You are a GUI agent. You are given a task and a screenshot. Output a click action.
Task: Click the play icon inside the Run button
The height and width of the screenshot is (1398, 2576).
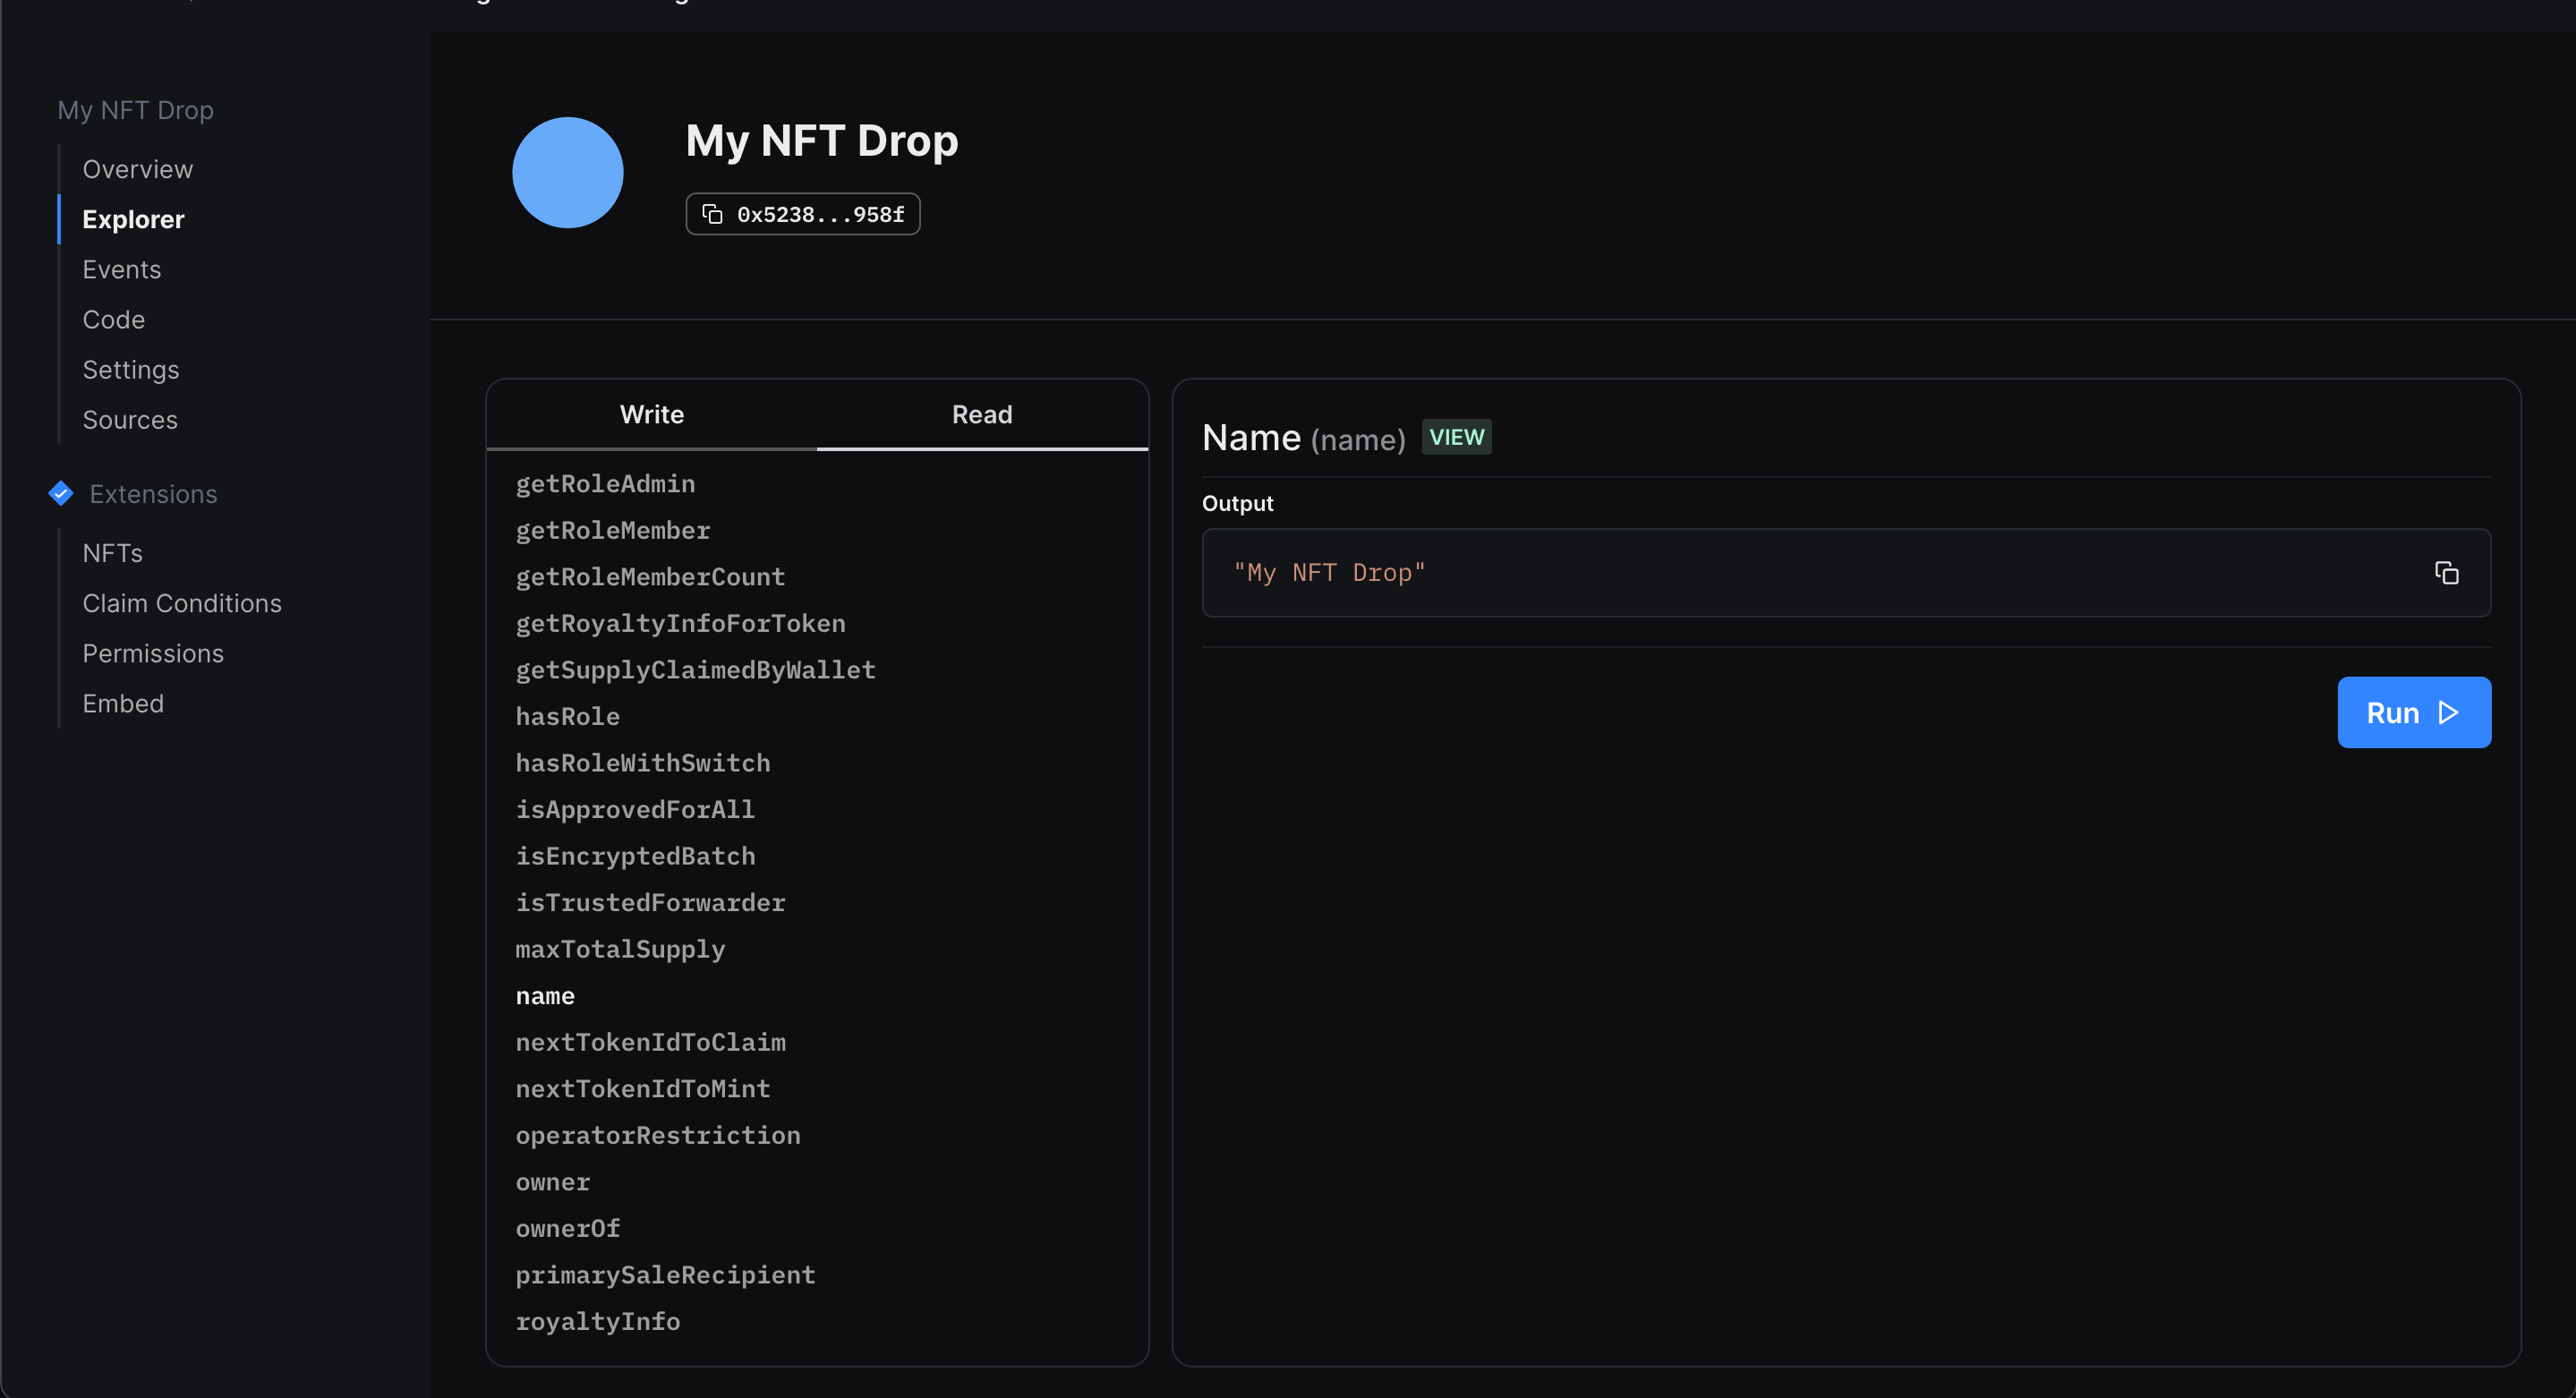[2448, 712]
